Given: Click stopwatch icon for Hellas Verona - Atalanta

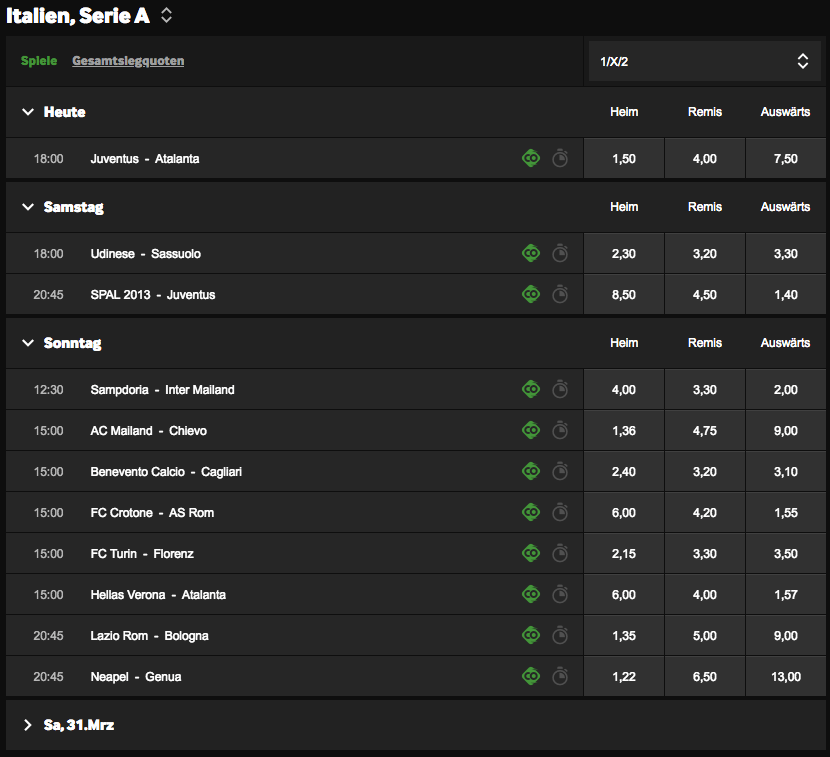Looking at the screenshot, I should (560, 594).
